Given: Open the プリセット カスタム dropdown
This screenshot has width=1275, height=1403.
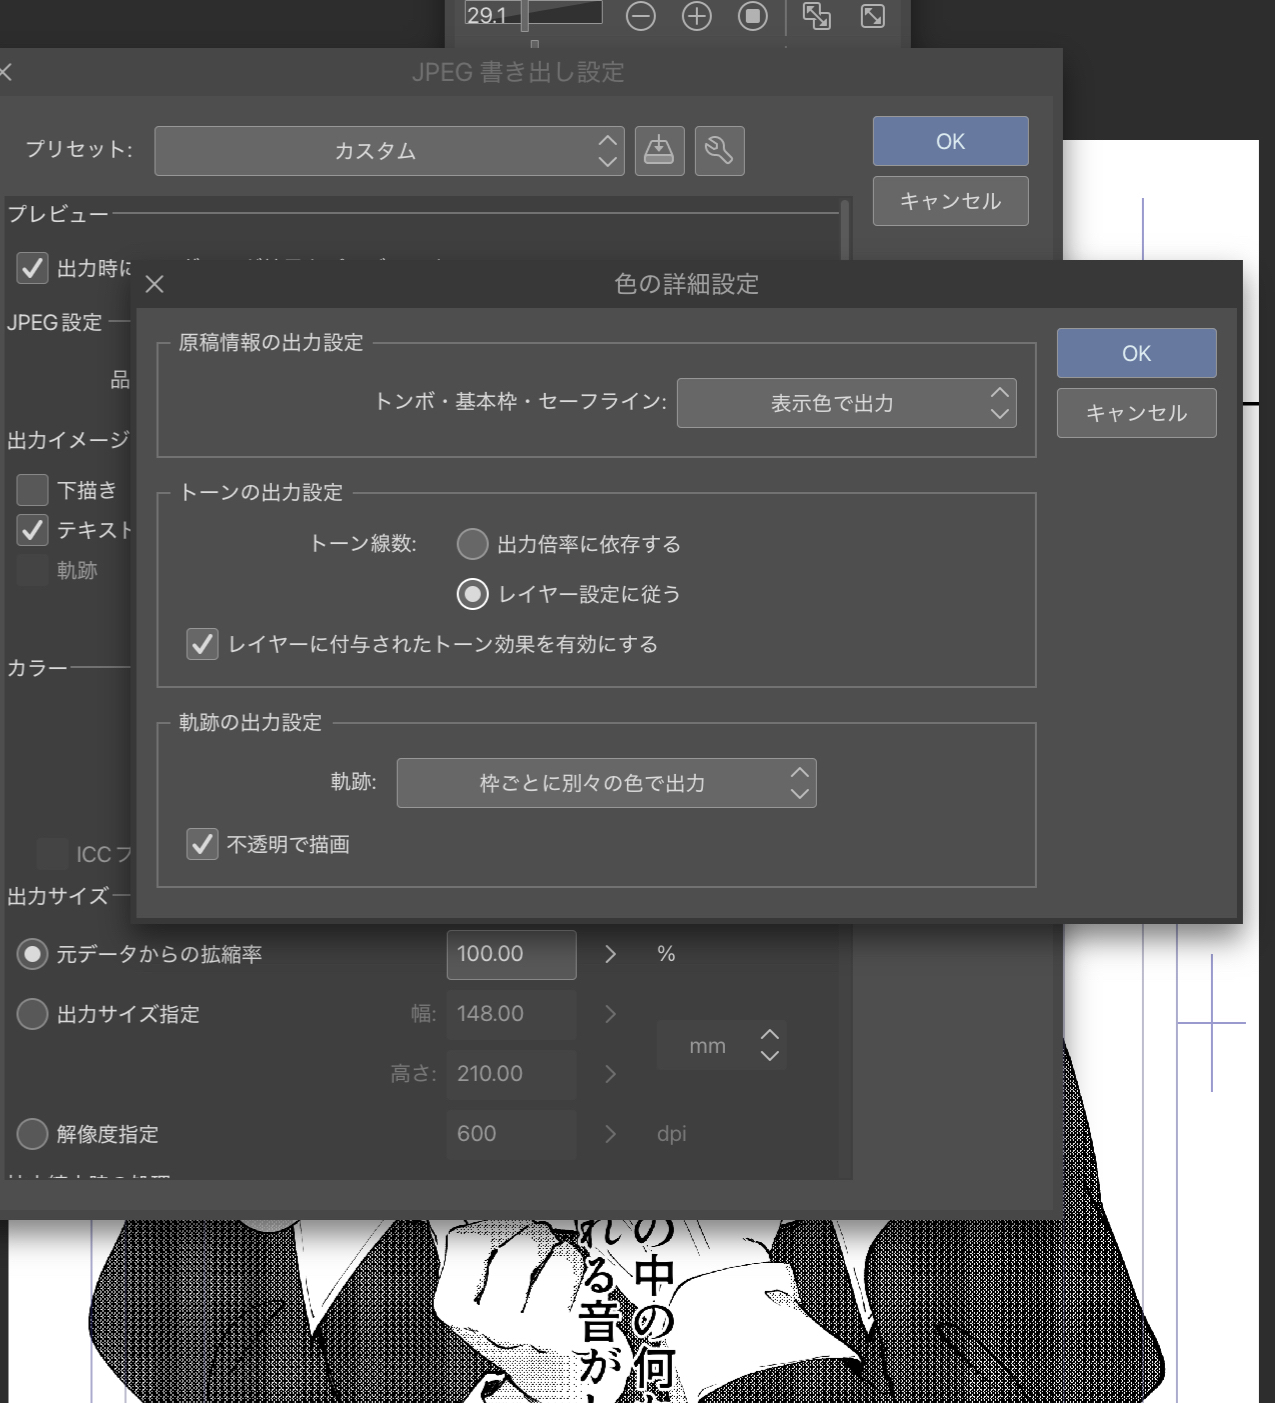Looking at the screenshot, I should [389, 151].
